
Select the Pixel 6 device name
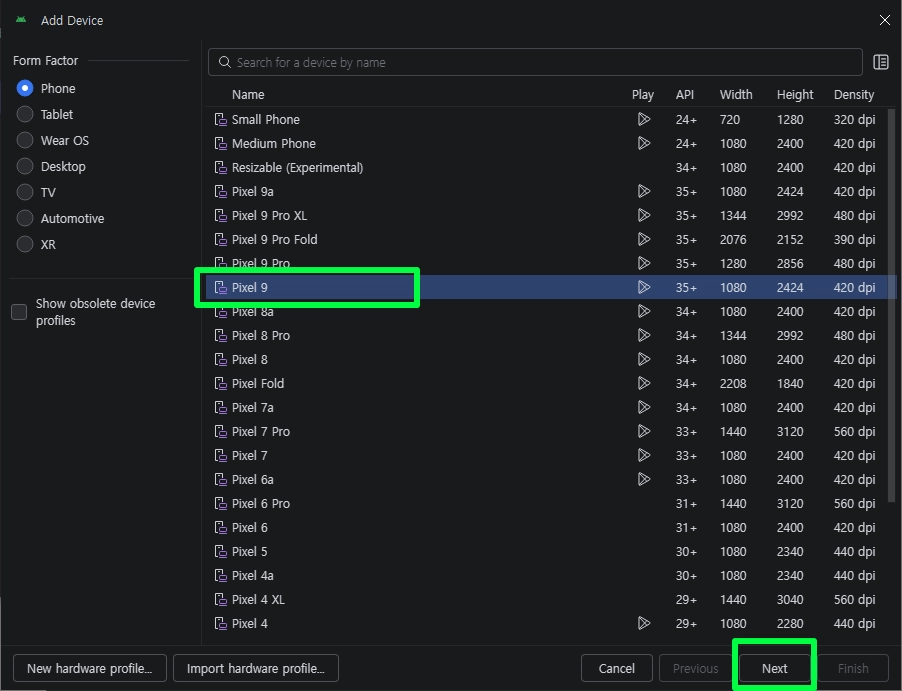point(250,528)
